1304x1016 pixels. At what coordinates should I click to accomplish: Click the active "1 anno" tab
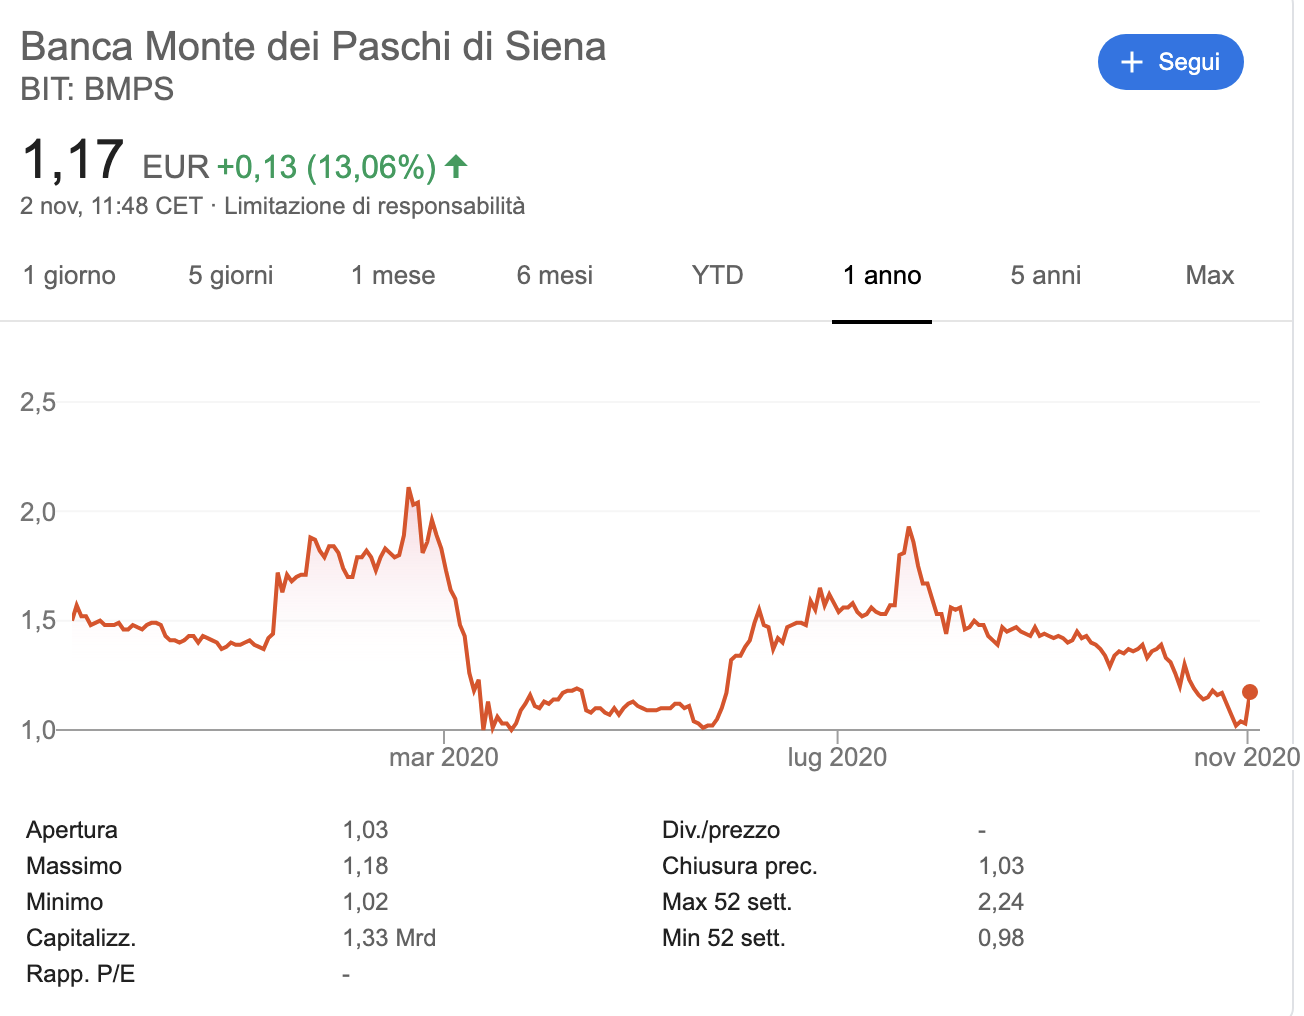881,275
